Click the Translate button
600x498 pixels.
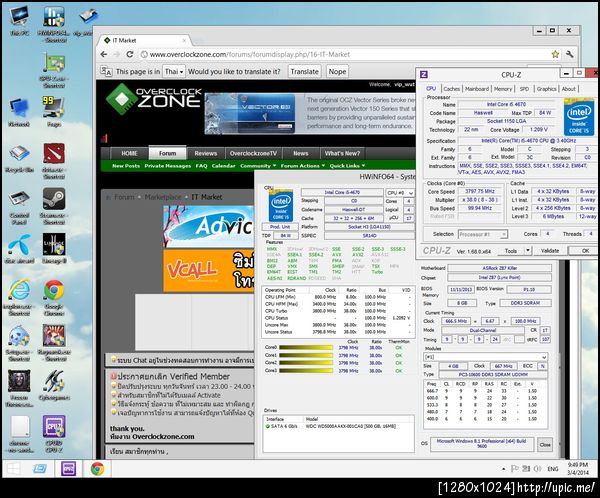pyautogui.click(x=304, y=72)
